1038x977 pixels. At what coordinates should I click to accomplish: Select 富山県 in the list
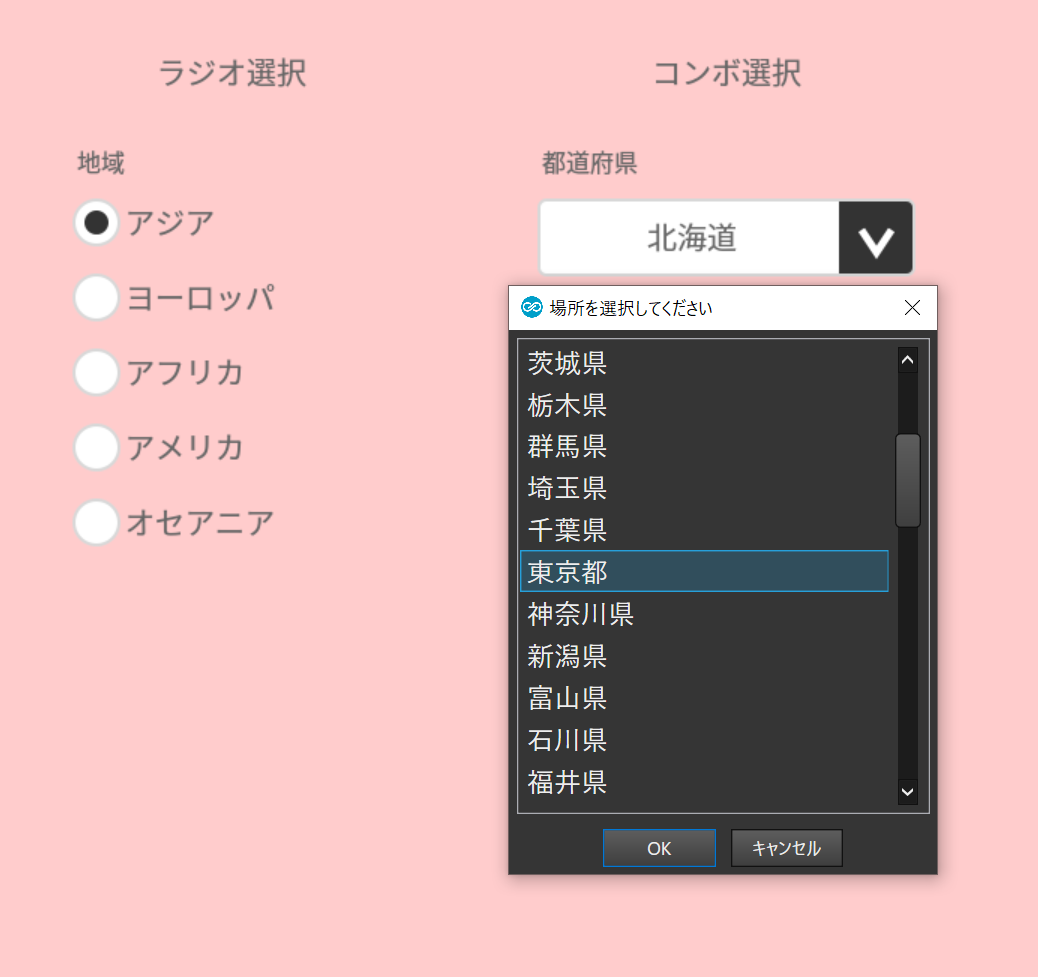[x=704, y=698]
